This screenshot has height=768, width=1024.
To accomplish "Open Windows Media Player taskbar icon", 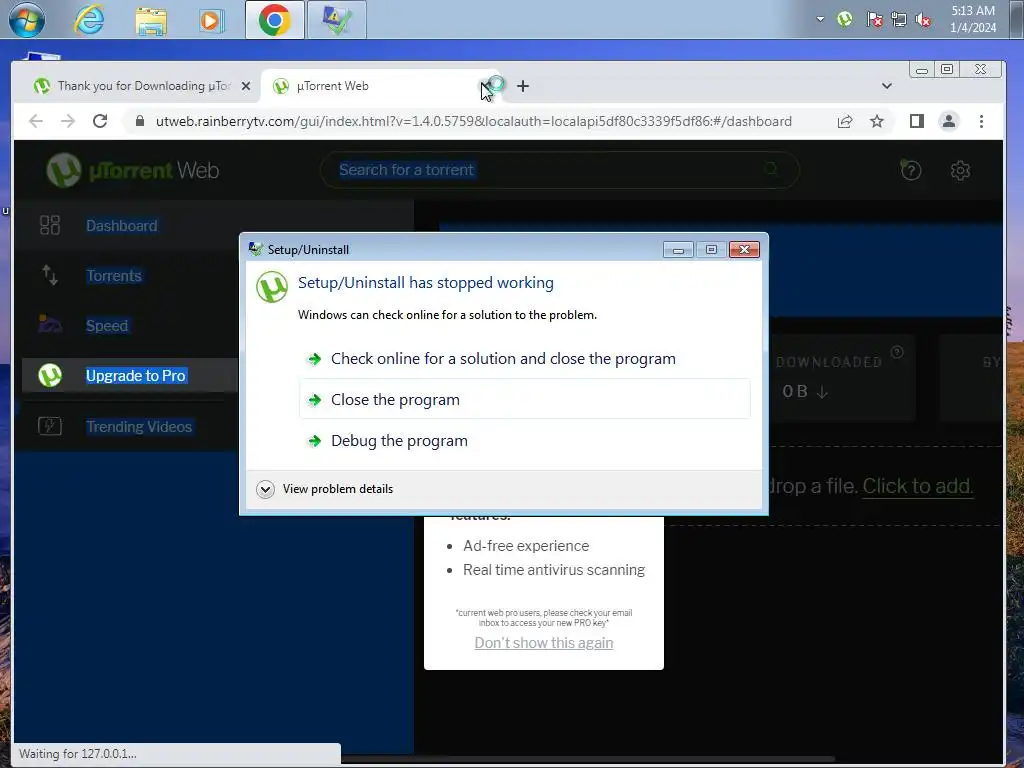I will click(x=210, y=20).
